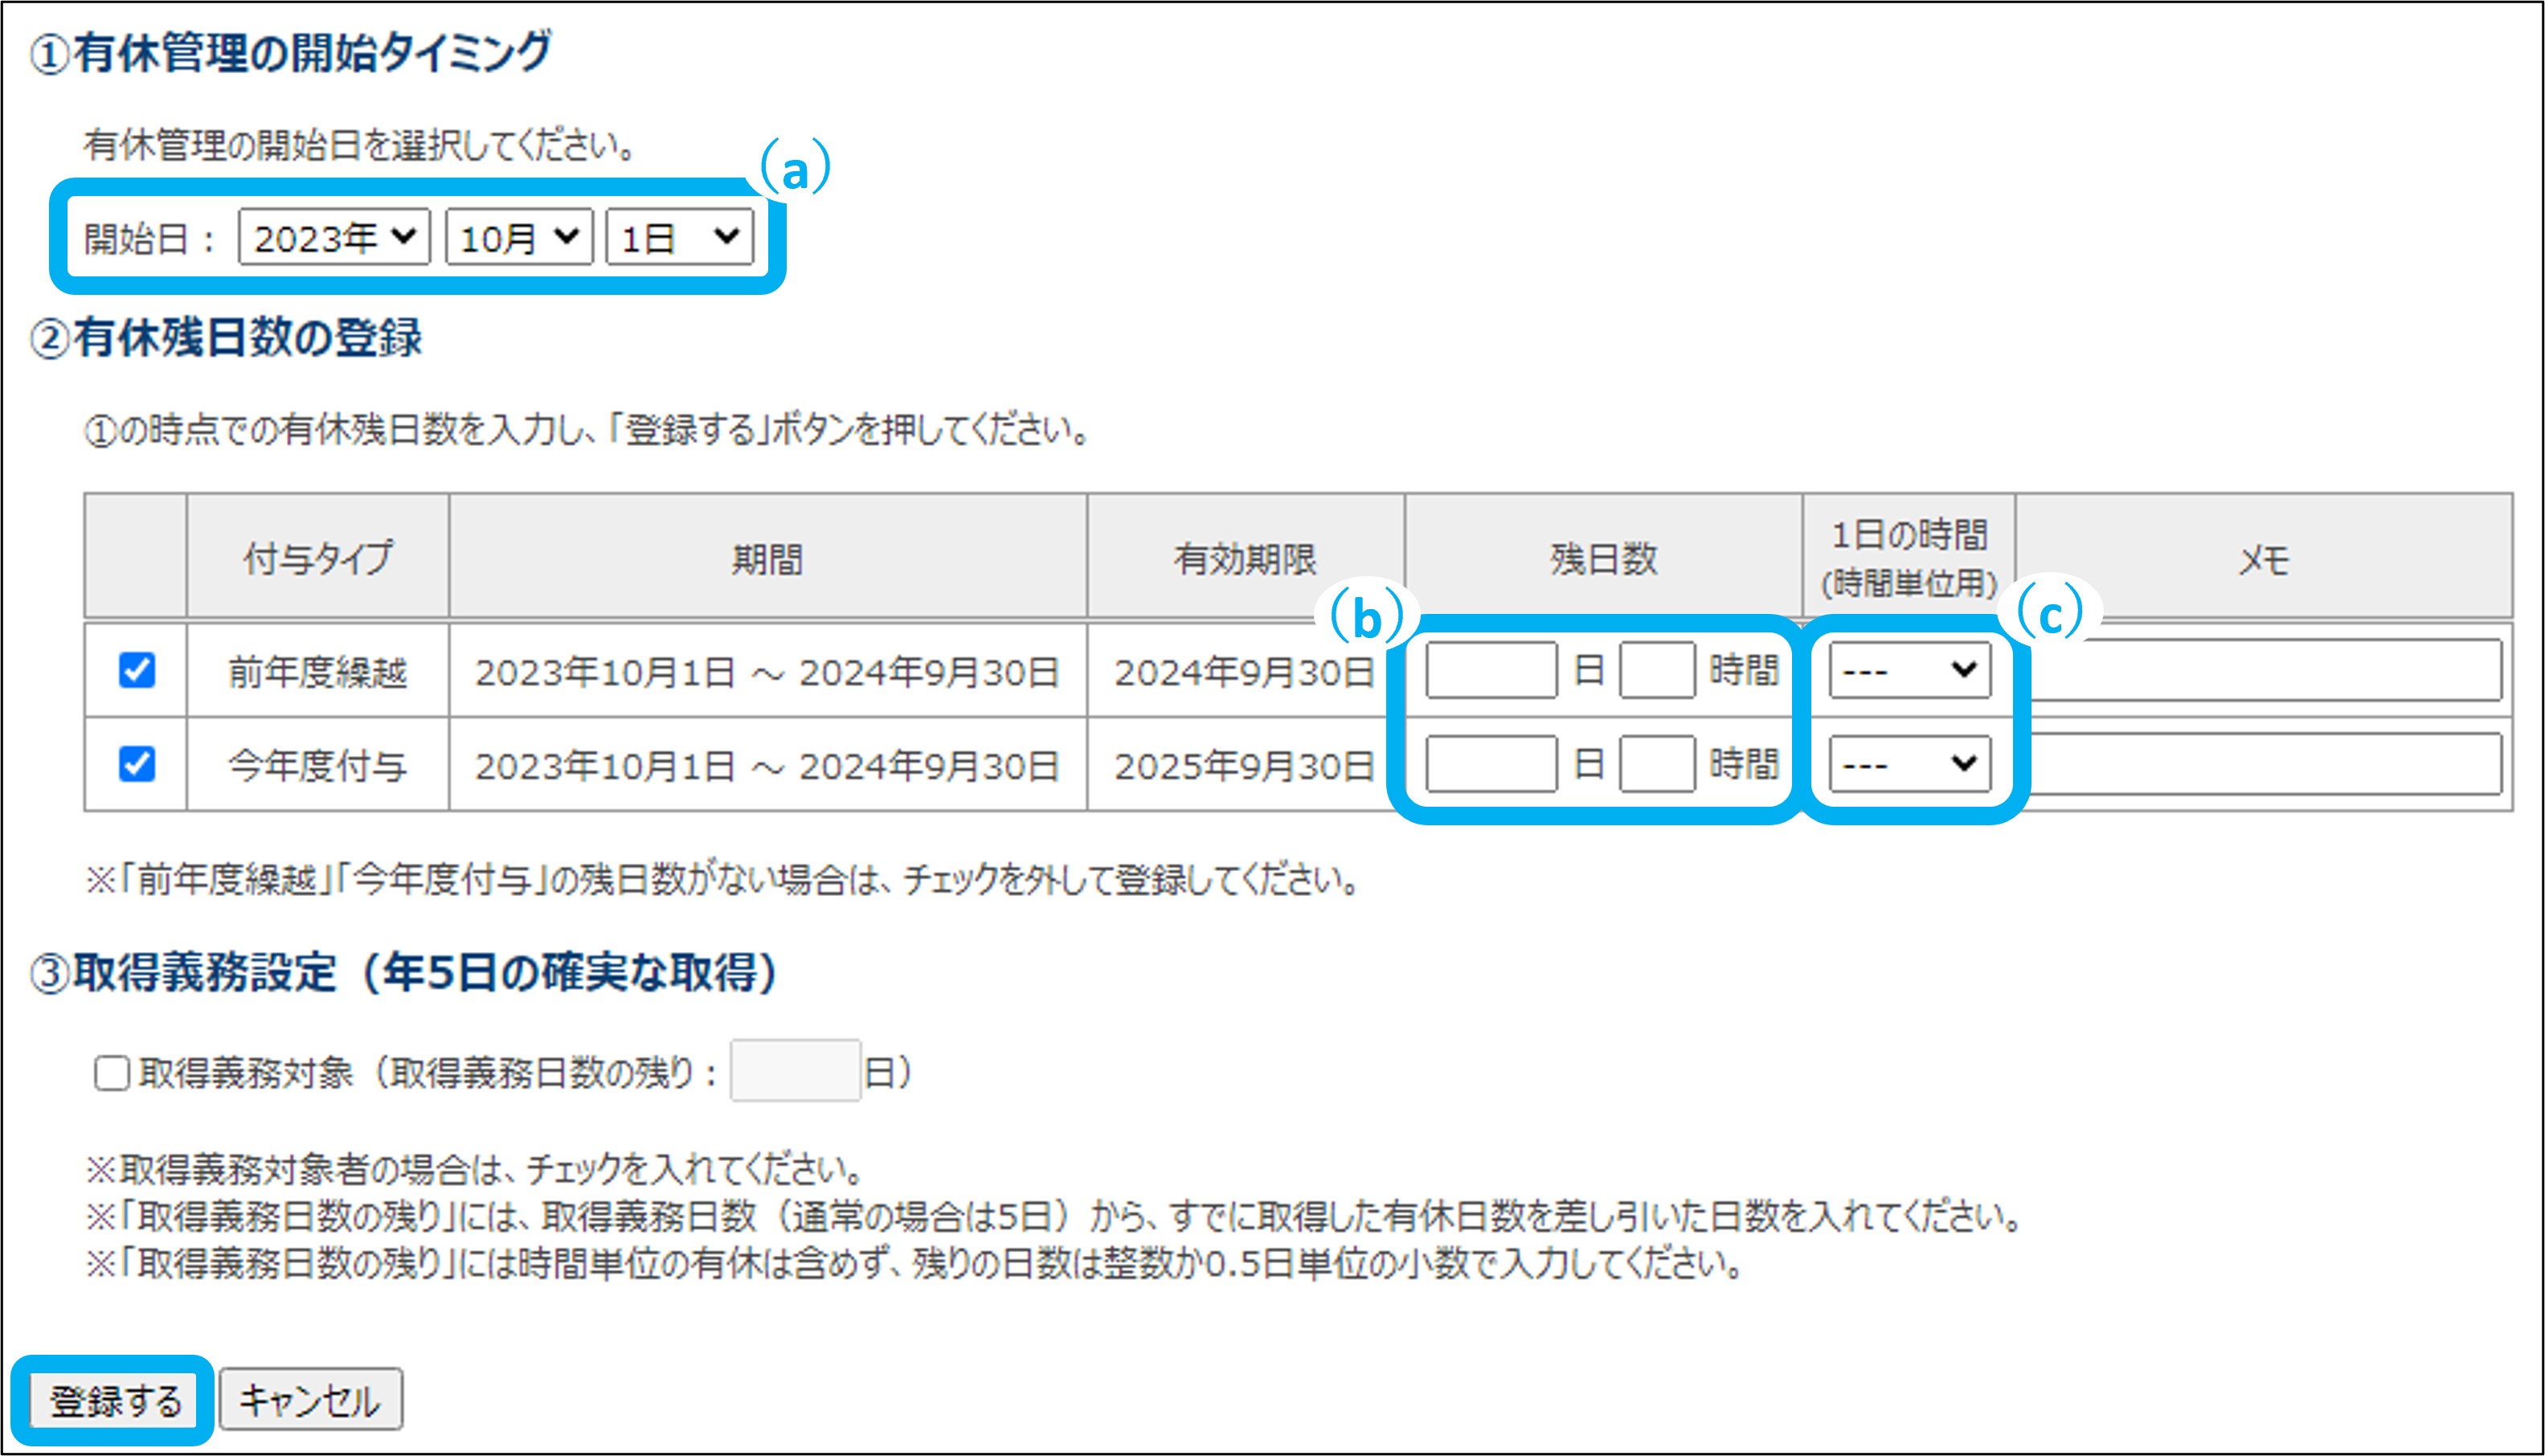Click the memo field for 前年度繰越
Screen dimensions: 2545x1456
(x=2265, y=670)
